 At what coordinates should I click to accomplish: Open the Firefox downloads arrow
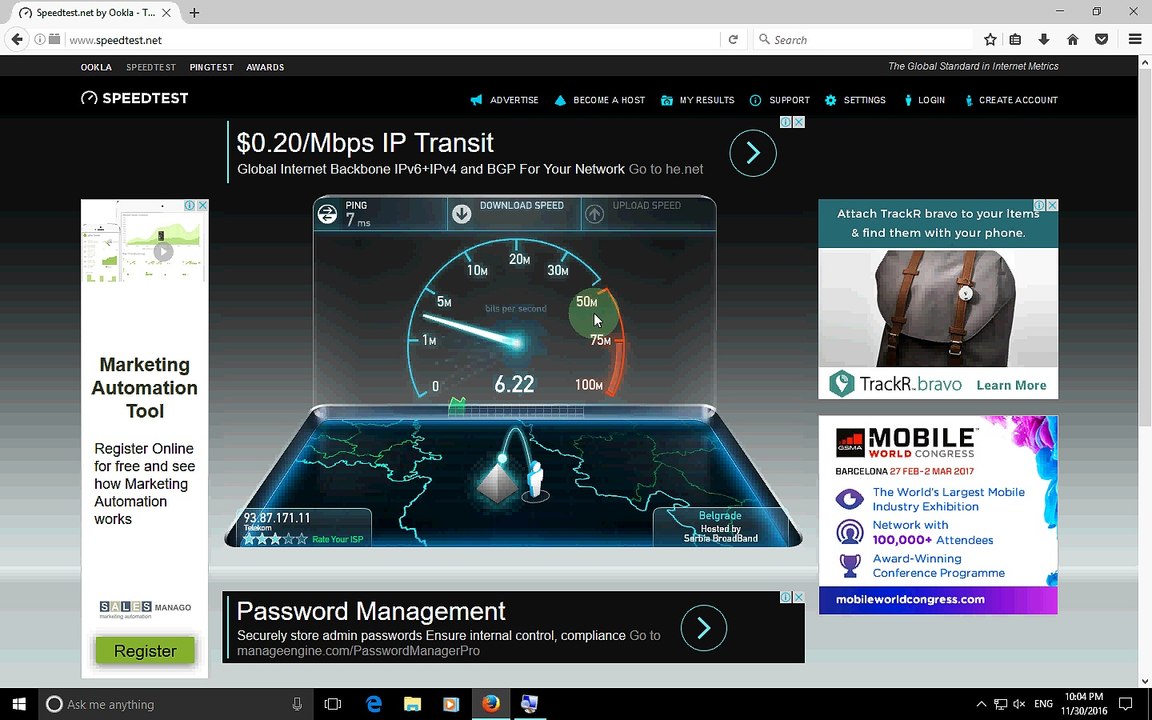click(1043, 40)
